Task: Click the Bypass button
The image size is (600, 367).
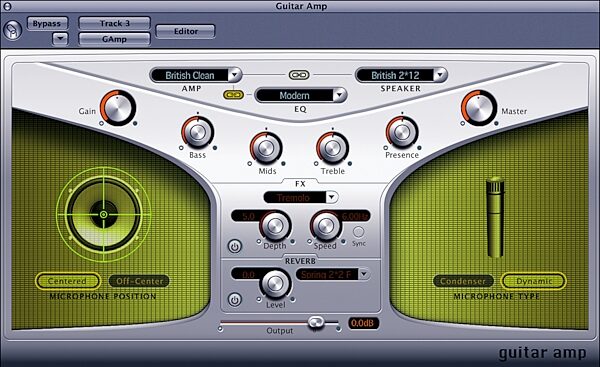Action: click(47, 23)
